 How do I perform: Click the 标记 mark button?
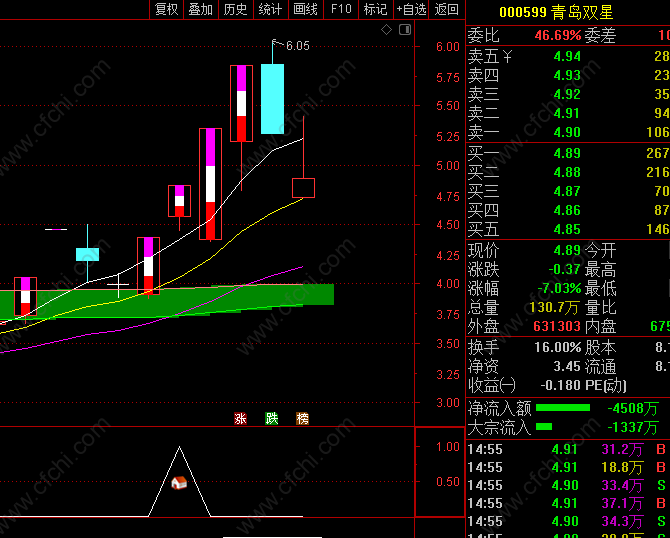376,9
